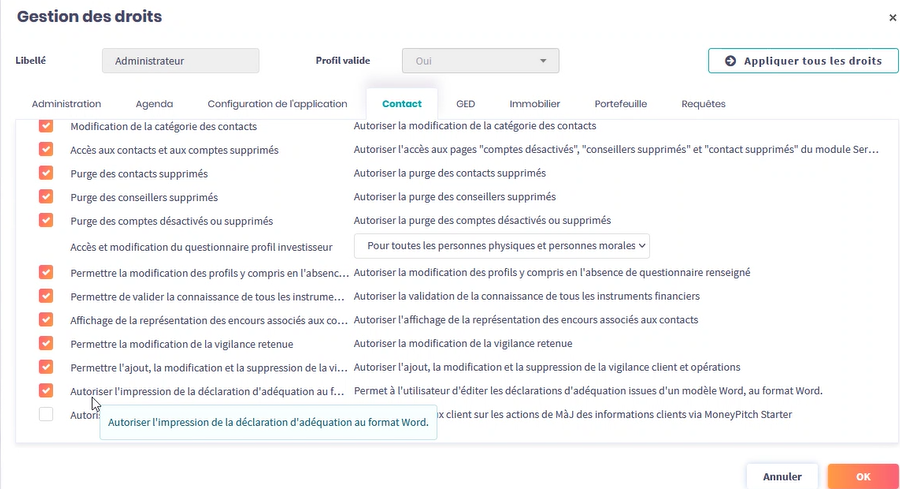
Task: Enable the unchecked last row checkbox
Action: (46, 414)
